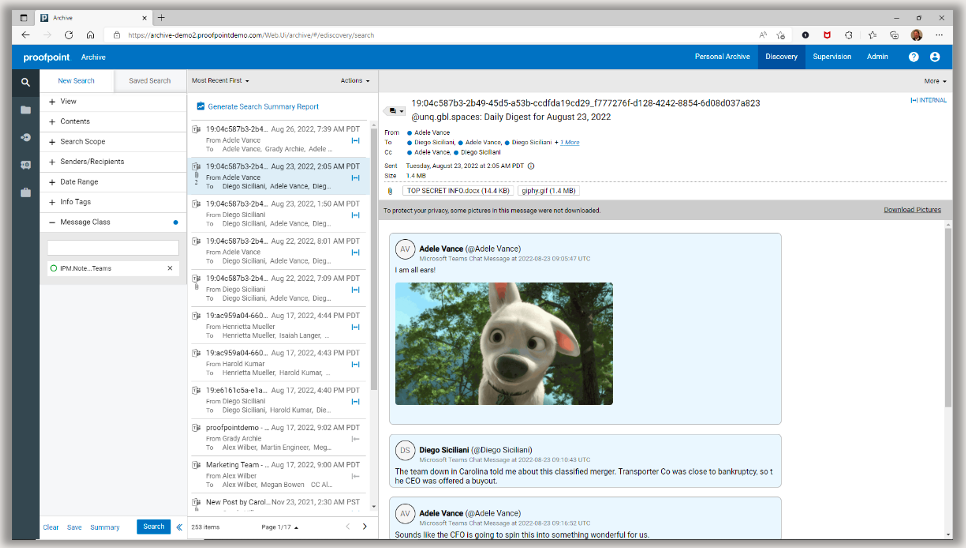This screenshot has height=548, width=966.
Task: Click Teams icon on Aug 17 4:44 PM message
Action: pos(196,316)
